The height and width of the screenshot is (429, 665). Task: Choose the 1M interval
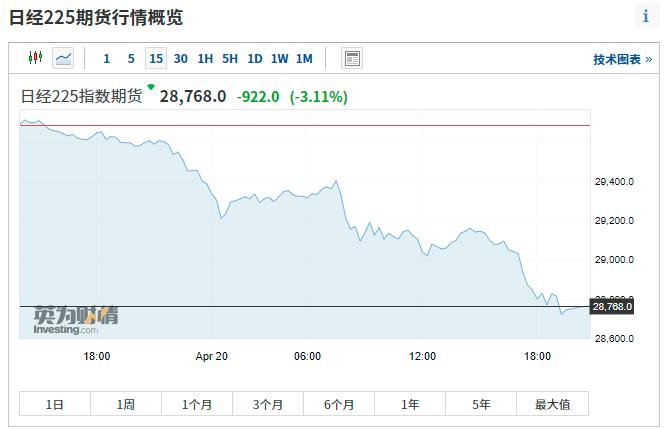point(305,59)
